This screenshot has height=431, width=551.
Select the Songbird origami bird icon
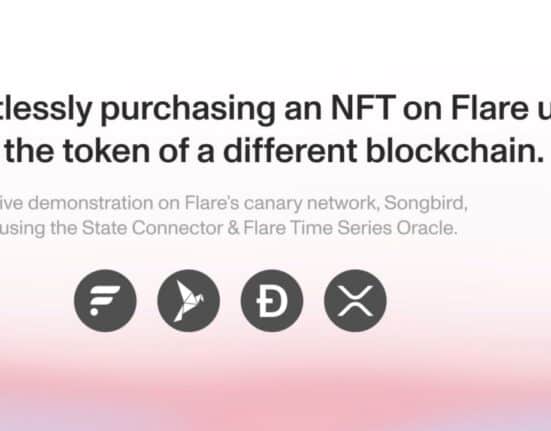[188, 301]
